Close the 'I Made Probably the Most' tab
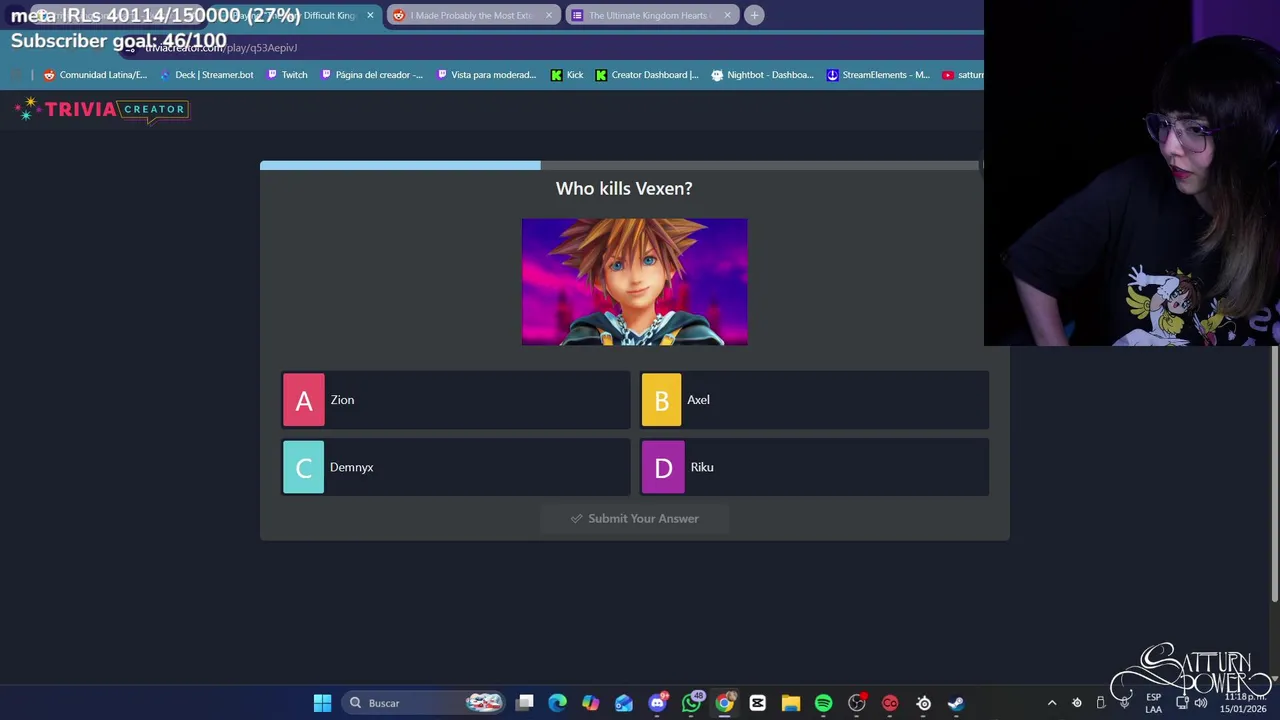 coord(548,15)
